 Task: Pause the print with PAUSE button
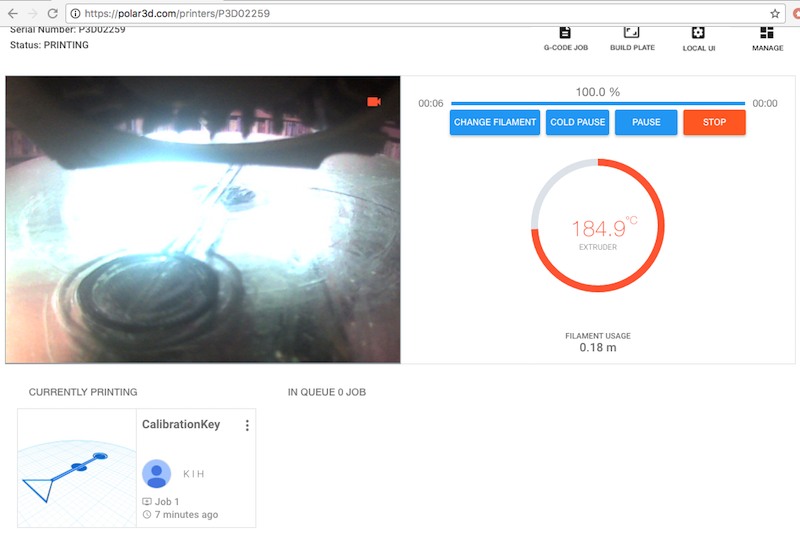646,122
